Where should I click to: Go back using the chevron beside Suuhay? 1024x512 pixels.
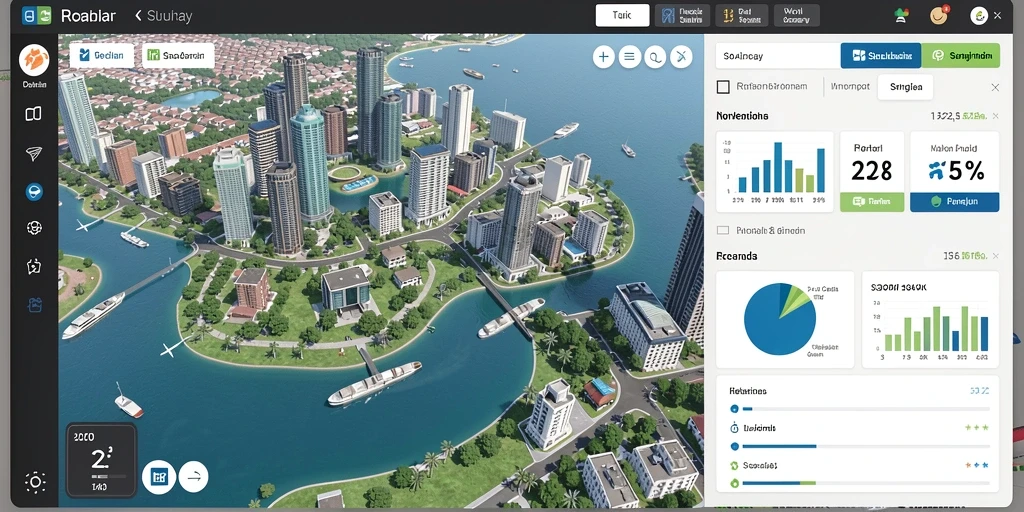[138, 16]
